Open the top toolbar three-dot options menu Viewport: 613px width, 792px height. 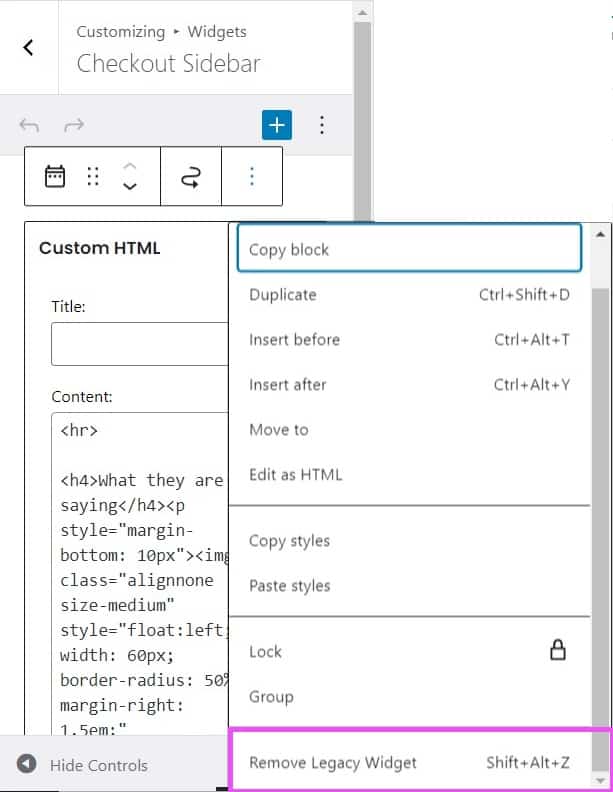[322, 125]
